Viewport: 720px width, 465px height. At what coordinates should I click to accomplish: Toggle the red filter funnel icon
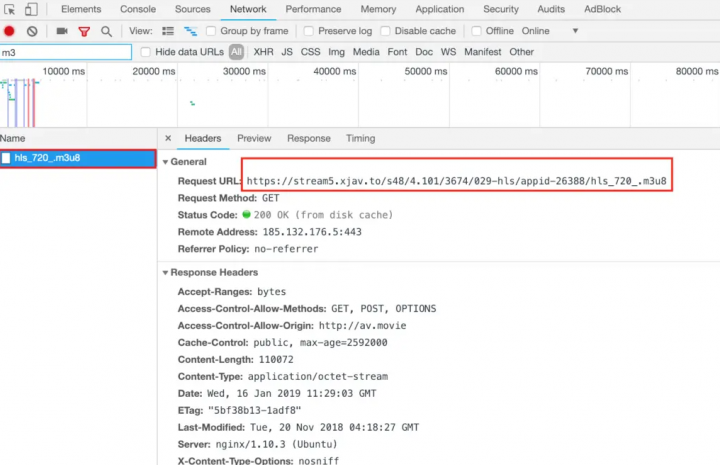tap(84, 31)
